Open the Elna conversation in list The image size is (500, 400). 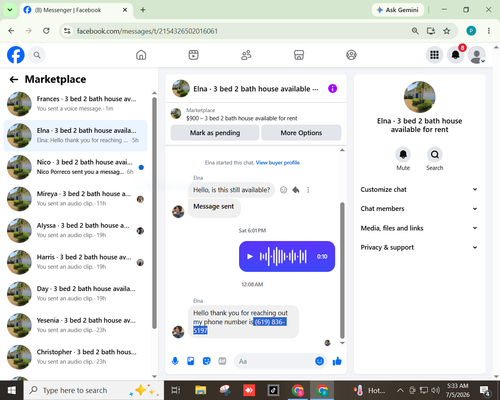pos(75,136)
